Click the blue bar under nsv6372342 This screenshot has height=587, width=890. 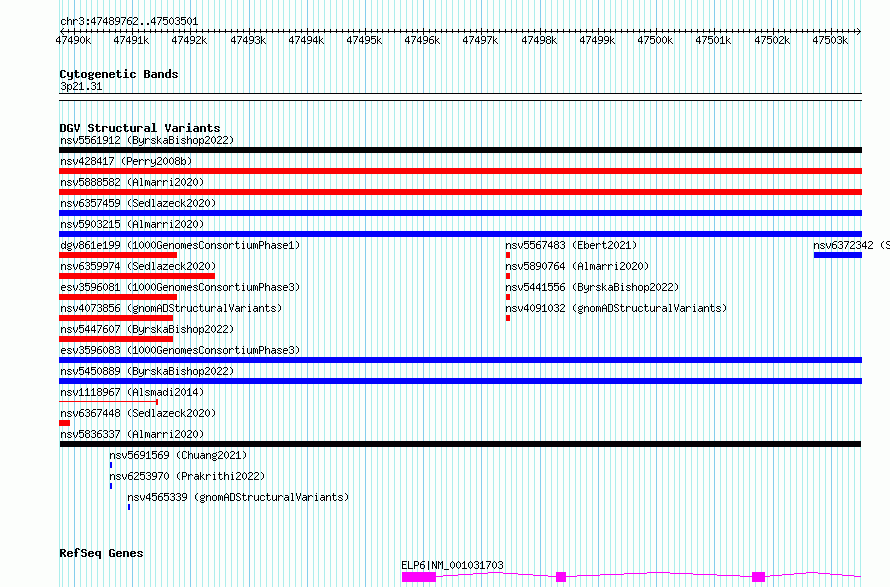pyautogui.click(x=838, y=255)
